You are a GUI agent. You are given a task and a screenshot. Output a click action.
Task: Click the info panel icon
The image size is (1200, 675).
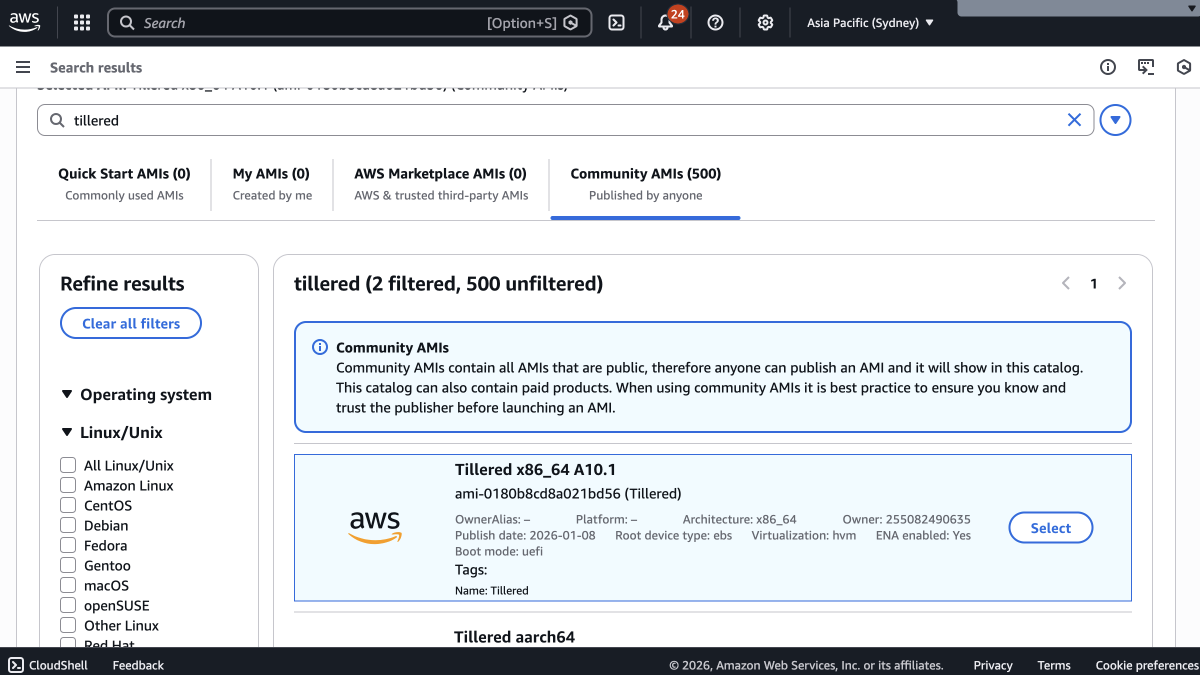click(x=1108, y=67)
